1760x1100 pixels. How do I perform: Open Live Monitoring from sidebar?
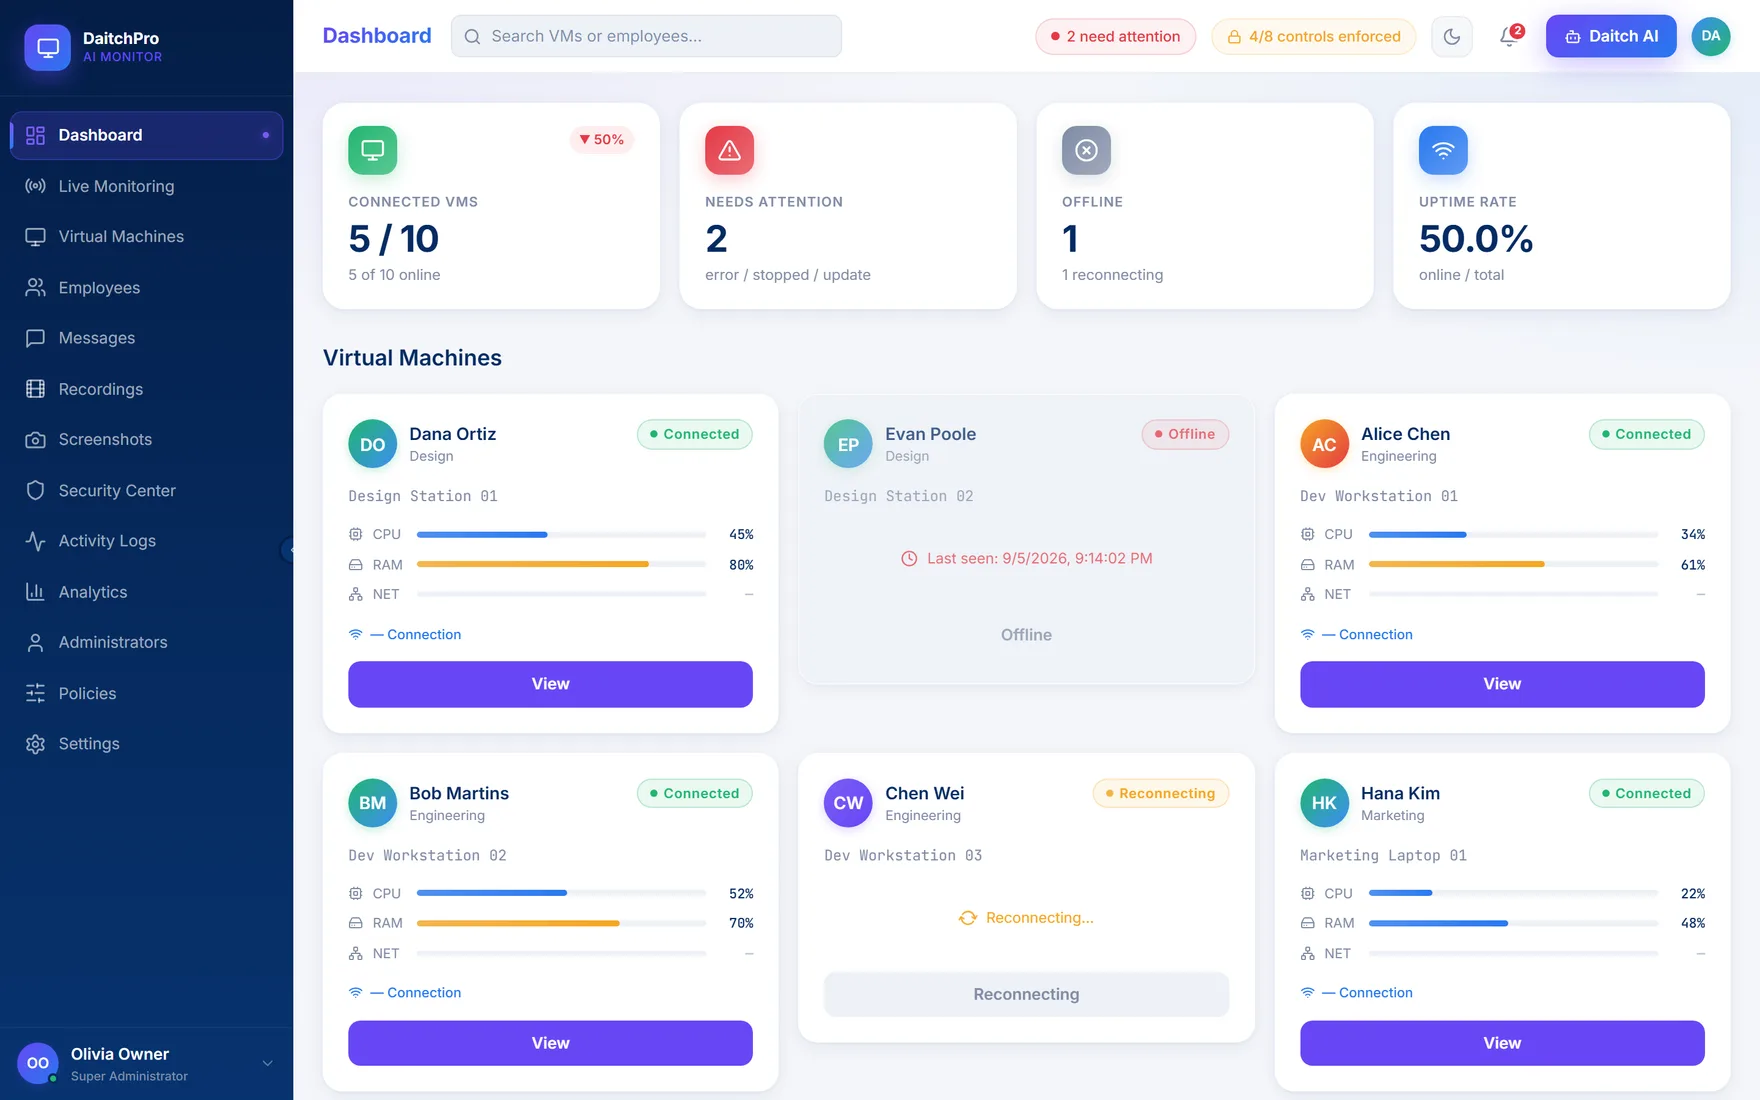146,186
